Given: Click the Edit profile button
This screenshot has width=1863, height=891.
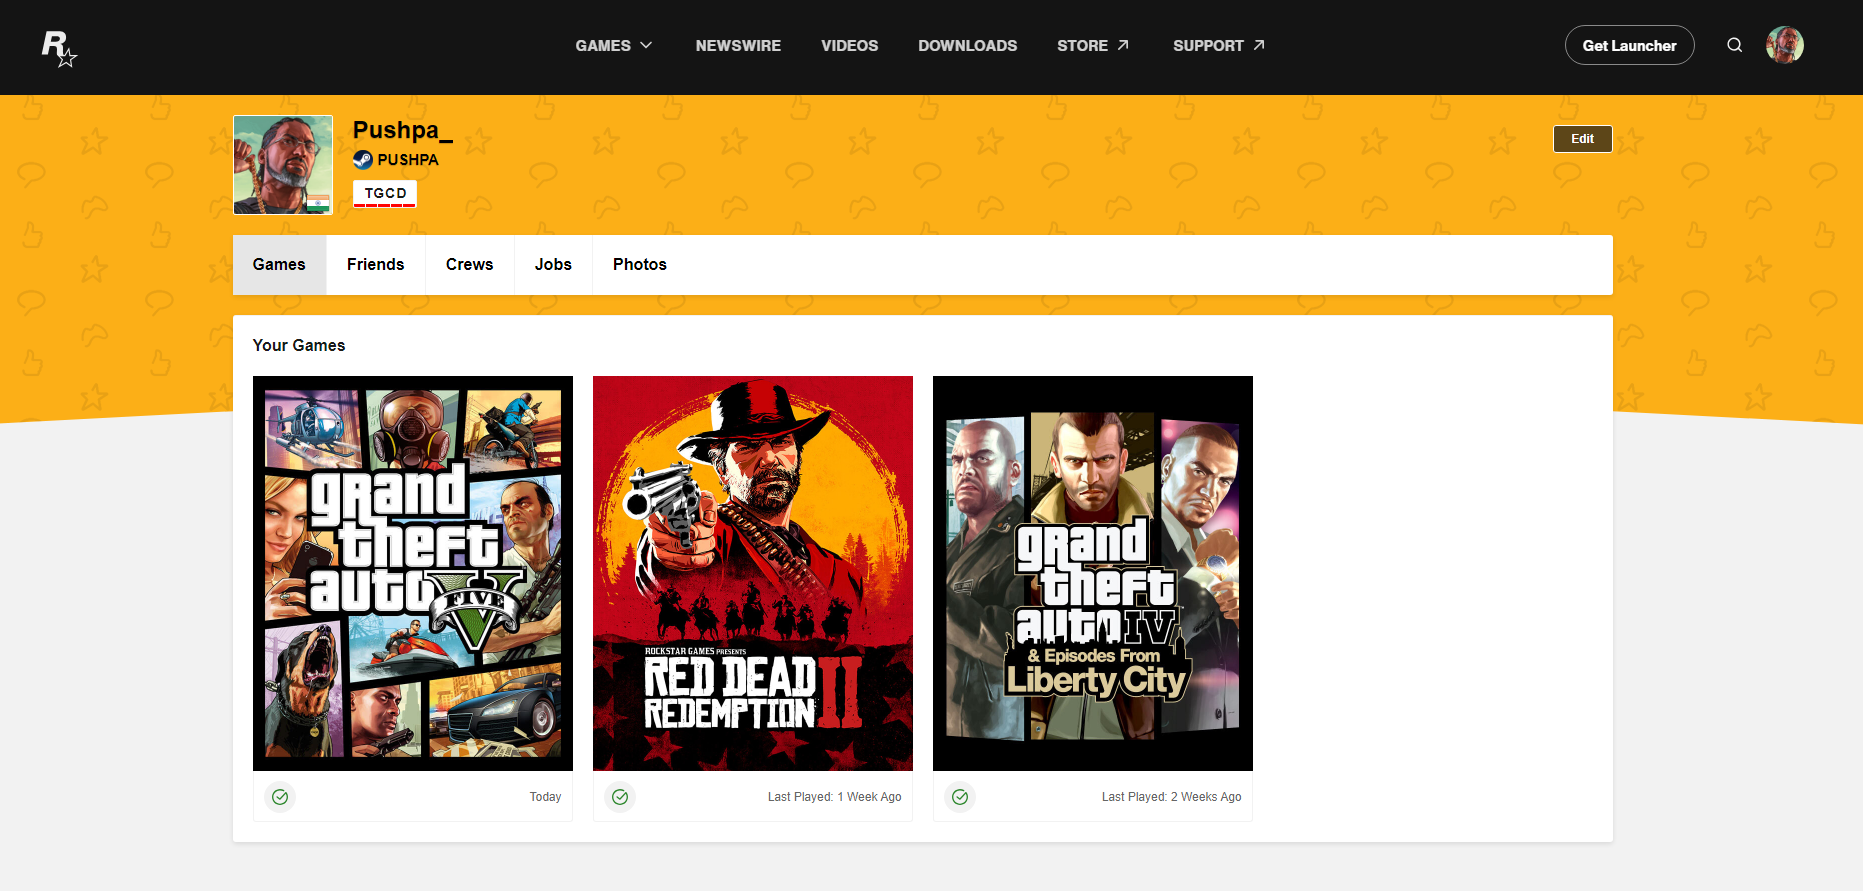Looking at the screenshot, I should click(x=1582, y=139).
